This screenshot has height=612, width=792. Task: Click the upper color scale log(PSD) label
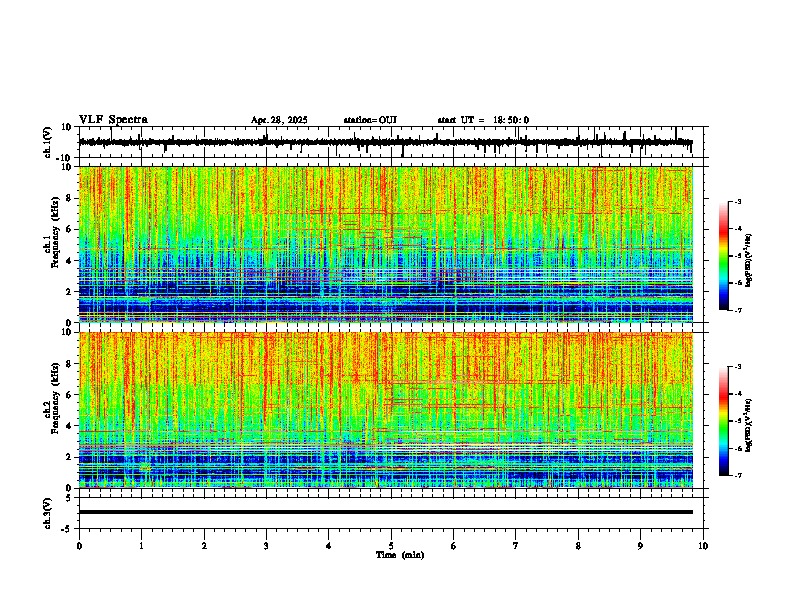click(x=749, y=261)
